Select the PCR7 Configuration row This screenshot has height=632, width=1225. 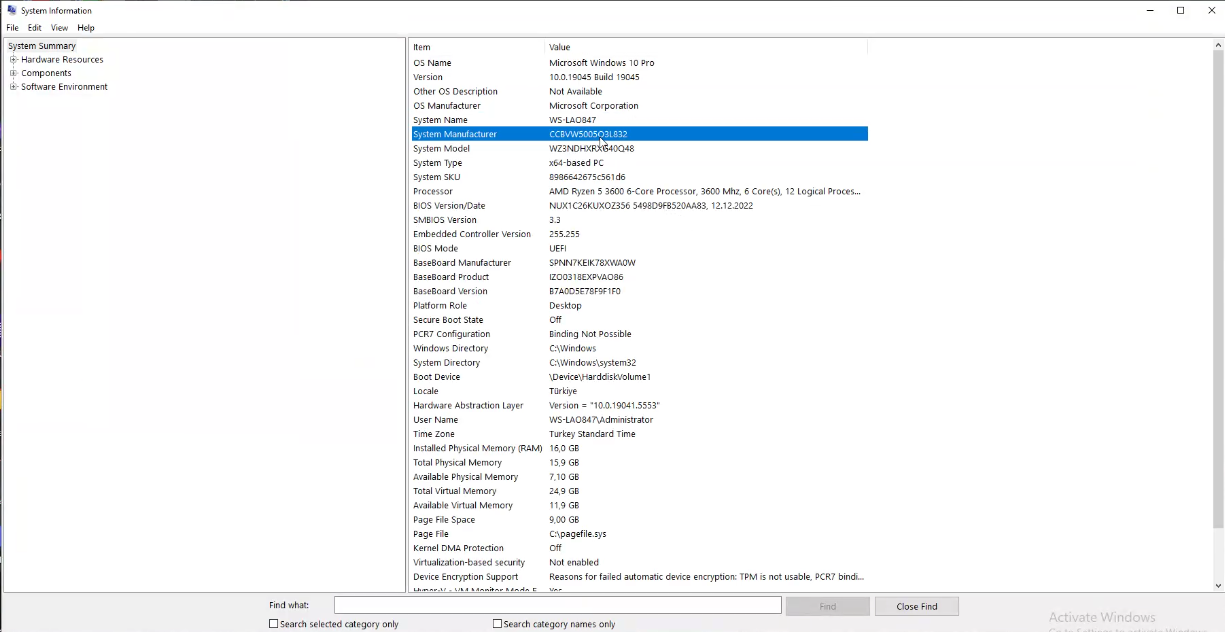pos(640,334)
